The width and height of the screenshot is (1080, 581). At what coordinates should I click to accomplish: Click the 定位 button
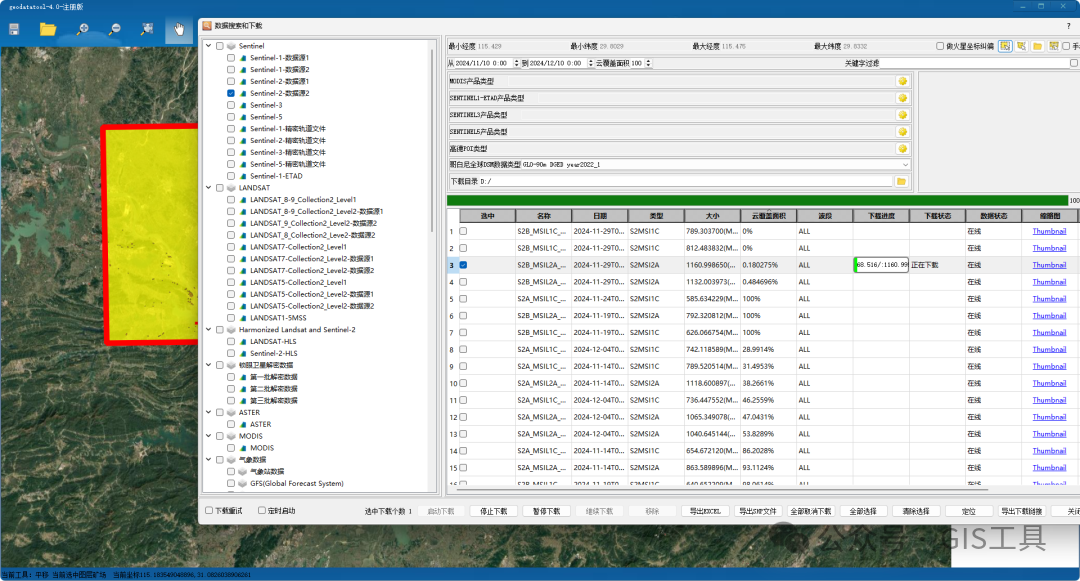(x=968, y=511)
